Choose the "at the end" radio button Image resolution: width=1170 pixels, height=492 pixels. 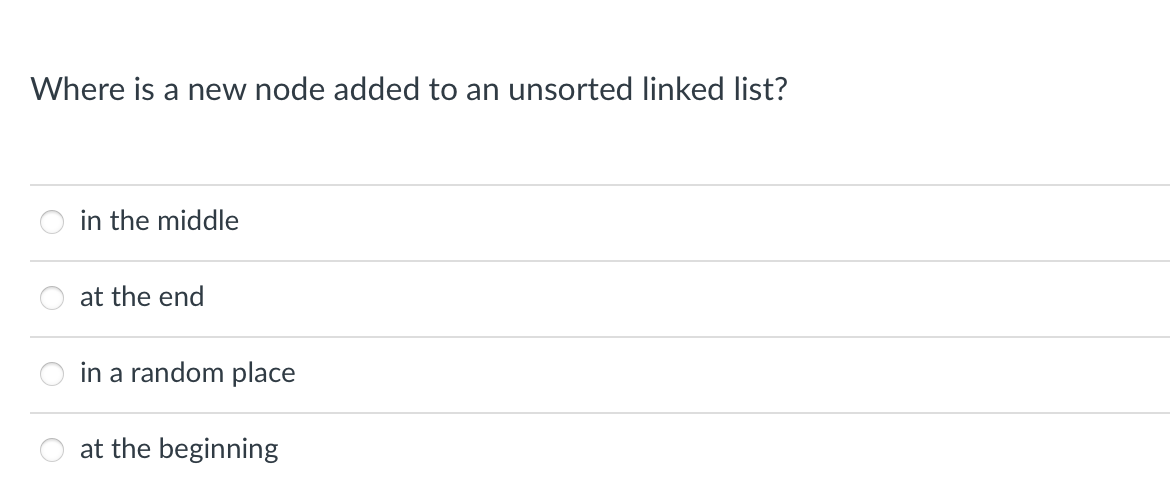pyautogui.click(x=51, y=298)
